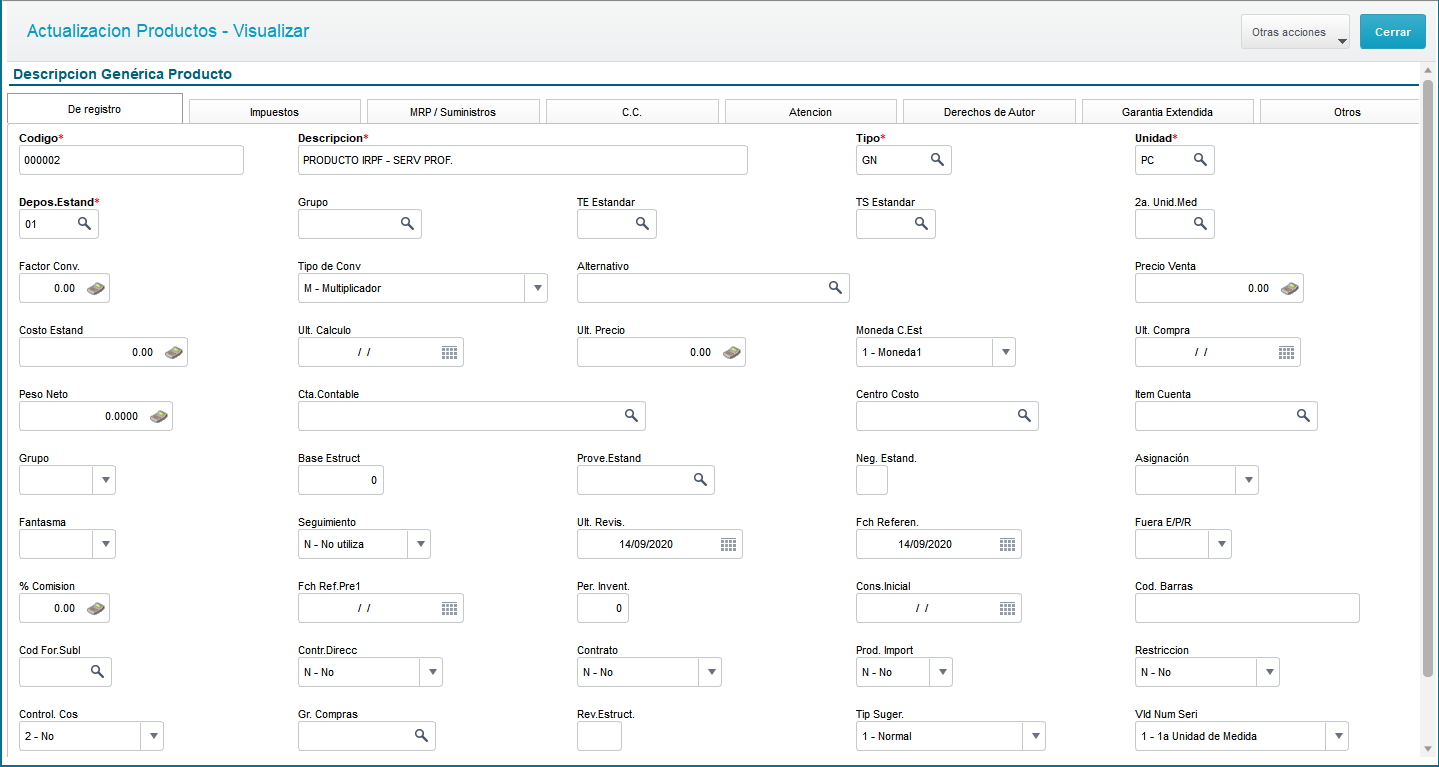
Task: Expand Tipo de Conv dropdown
Action: coord(536,288)
